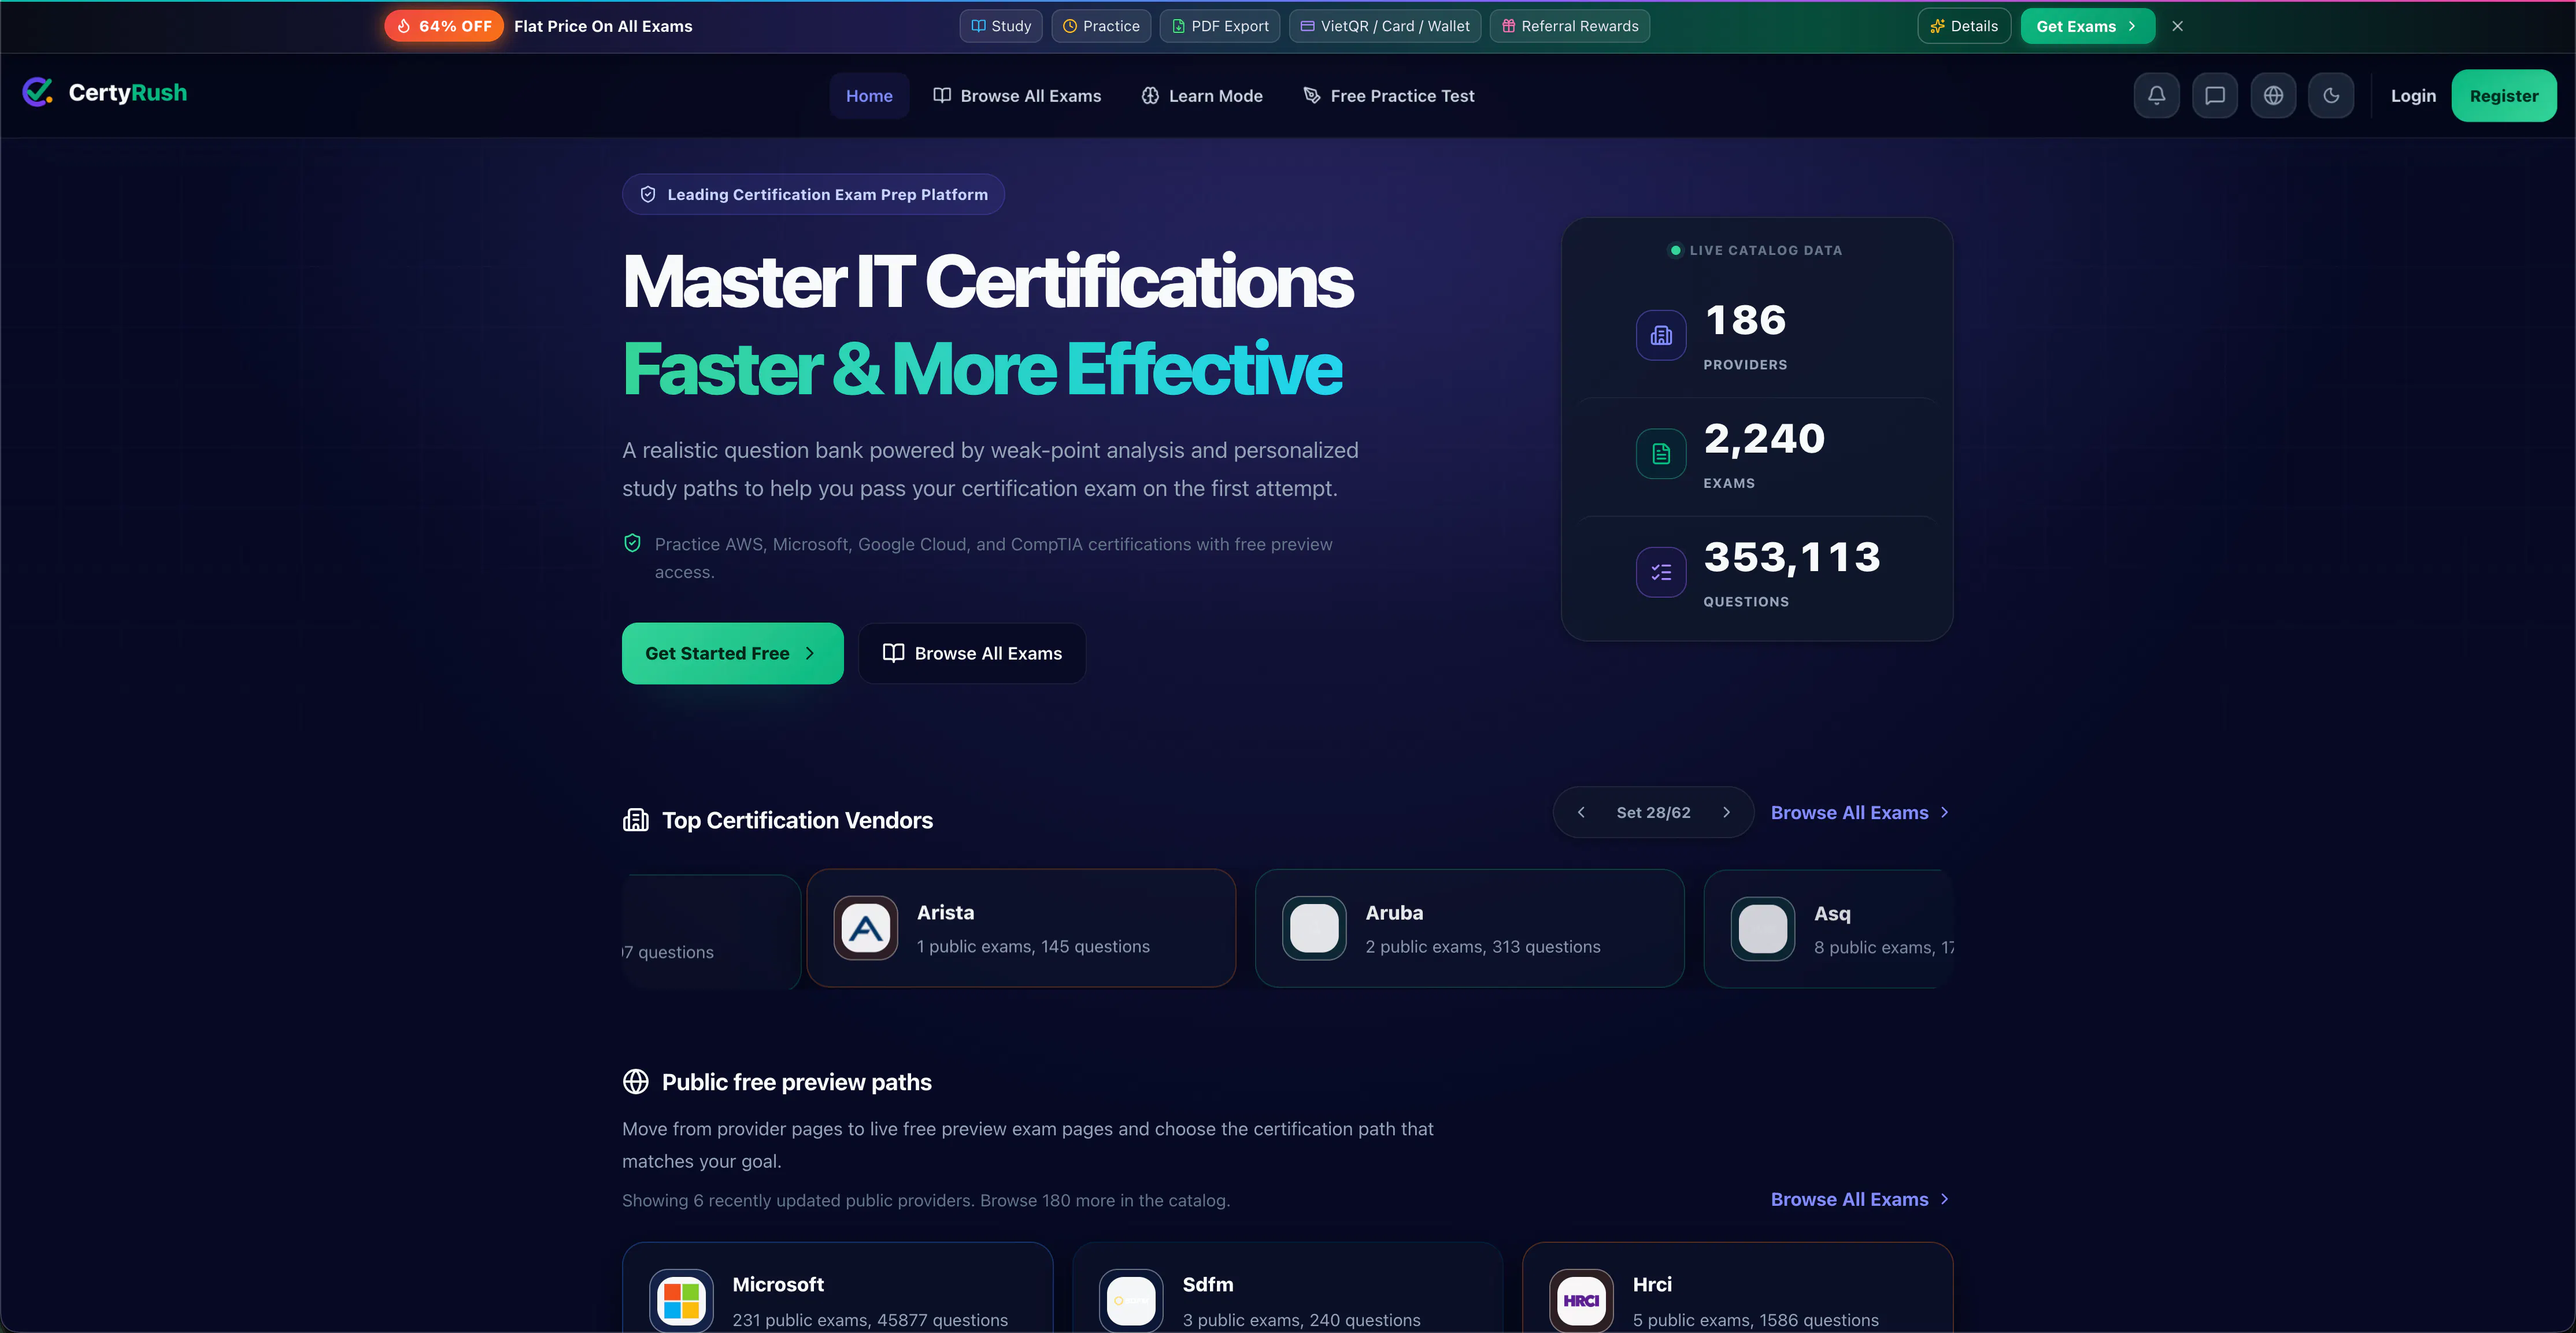This screenshot has width=2576, height=1333.
Task: Click the Microsoft logo icon
Action: tap(682, 1301)
